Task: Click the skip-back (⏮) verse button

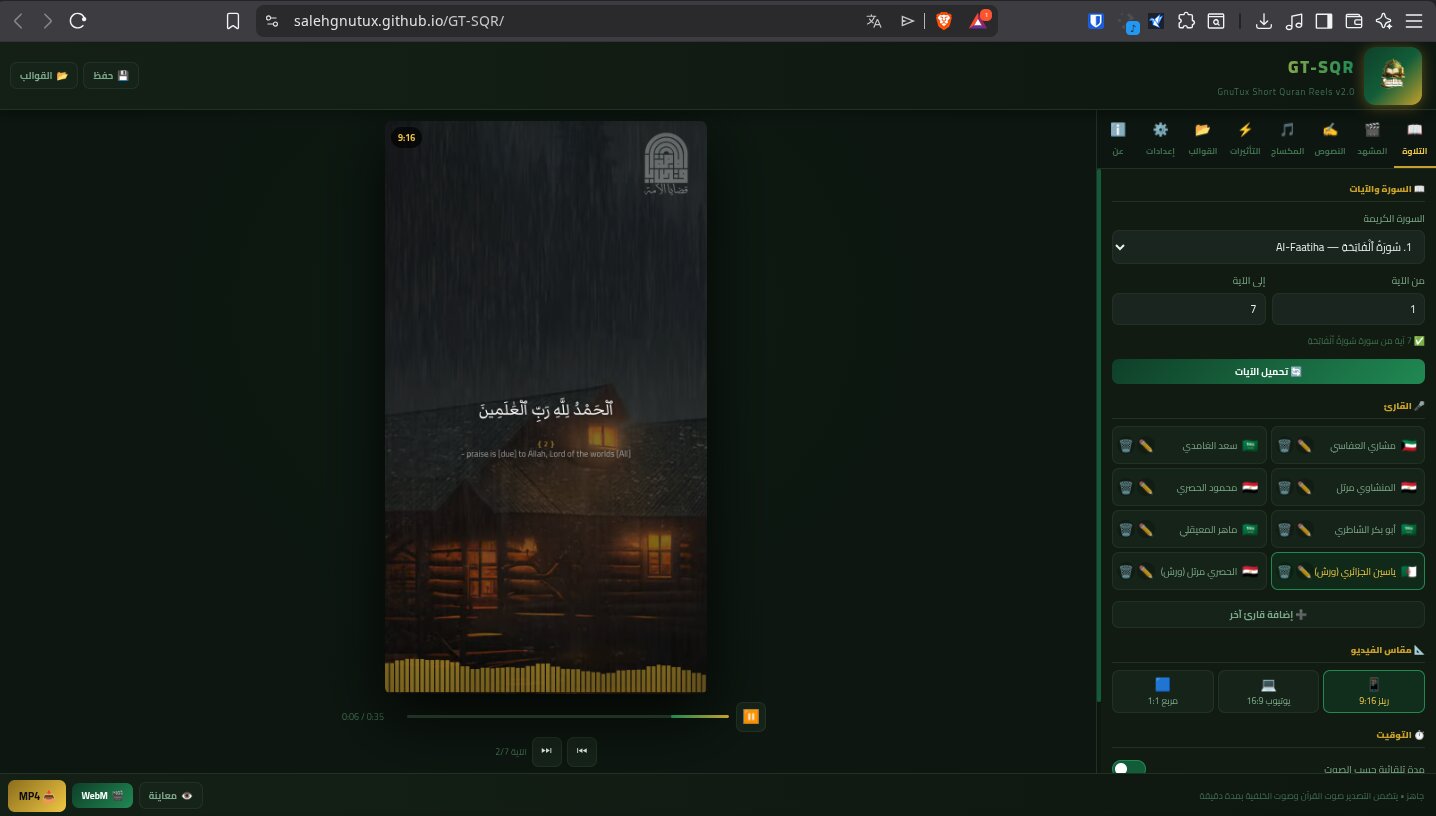Action: 582,751
